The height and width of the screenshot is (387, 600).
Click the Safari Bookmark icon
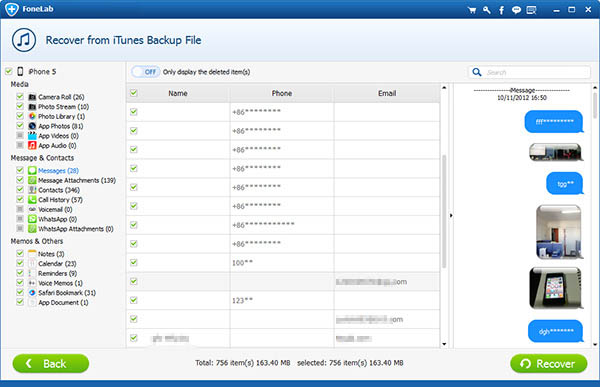click(x=32, y=293)
